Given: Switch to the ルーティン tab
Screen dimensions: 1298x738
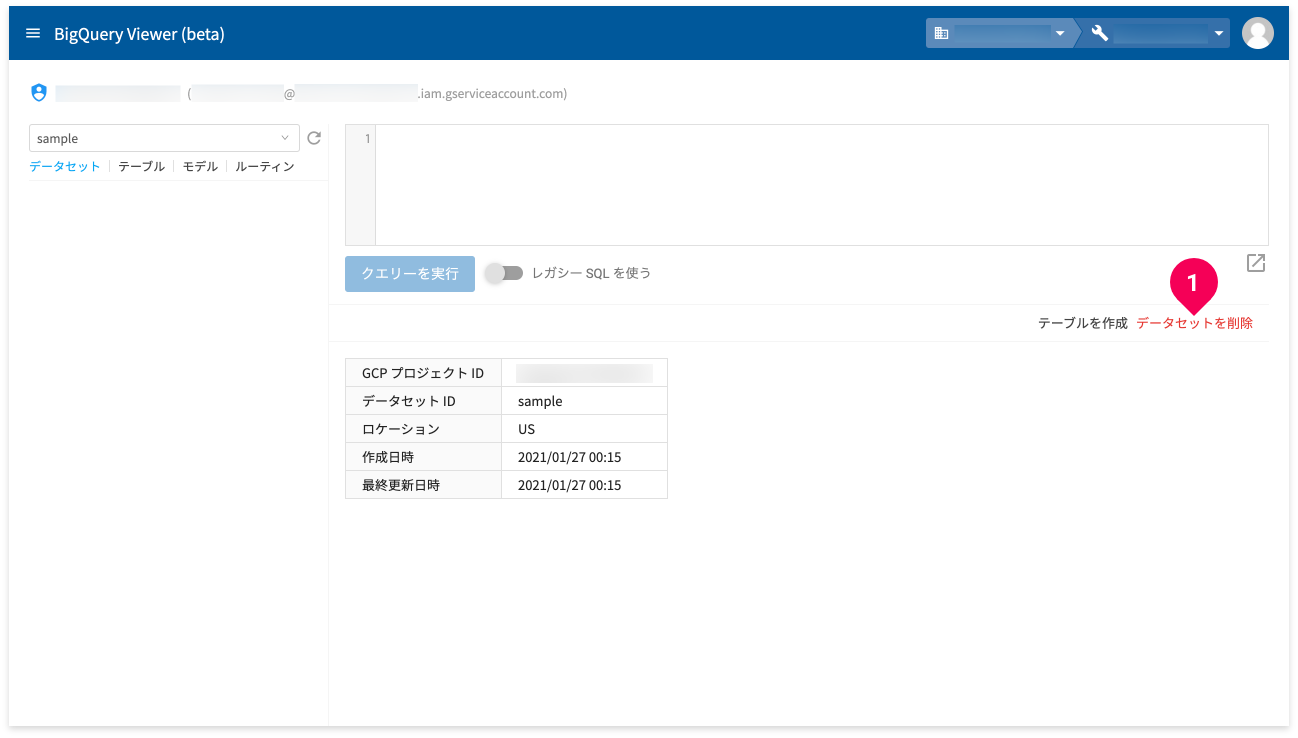Looking at the screenshot, I should click(x=265, y=166).
